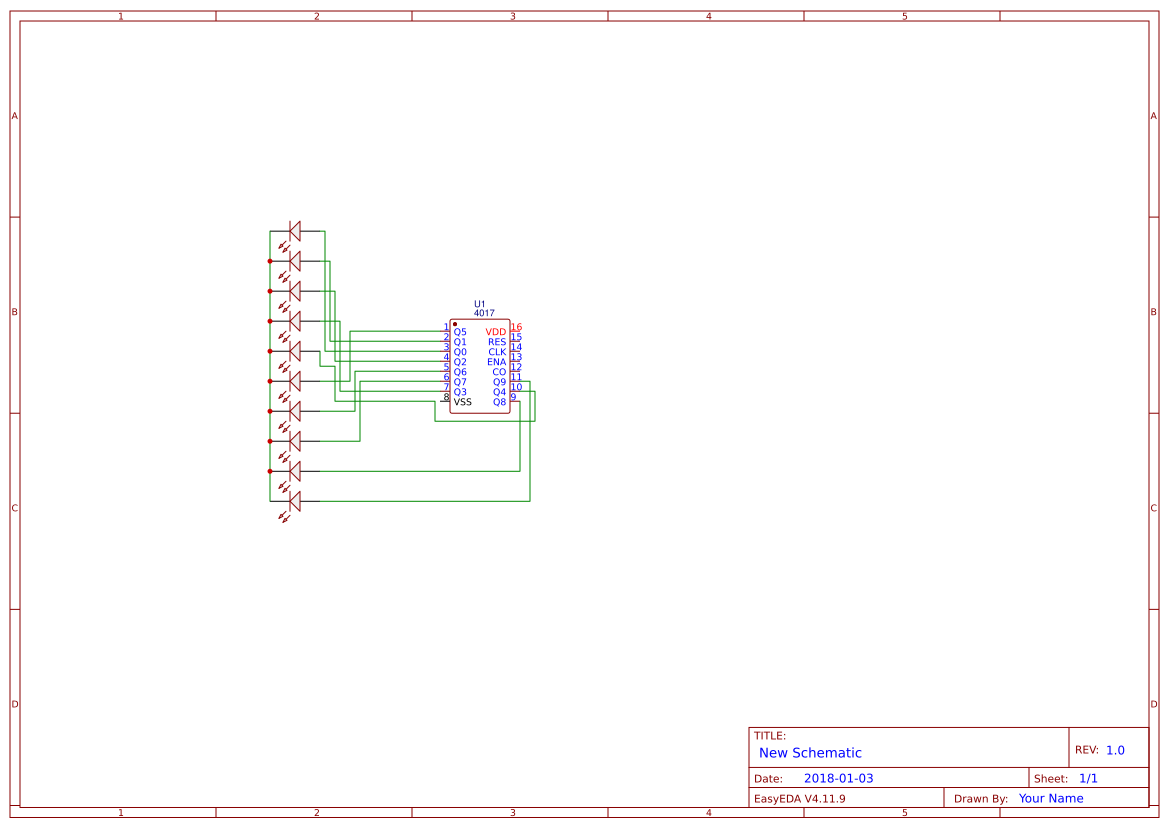1169x828 pixels.
Task: Select the U1 4017 counter chip symbol
Action: (x=480, y=365)
